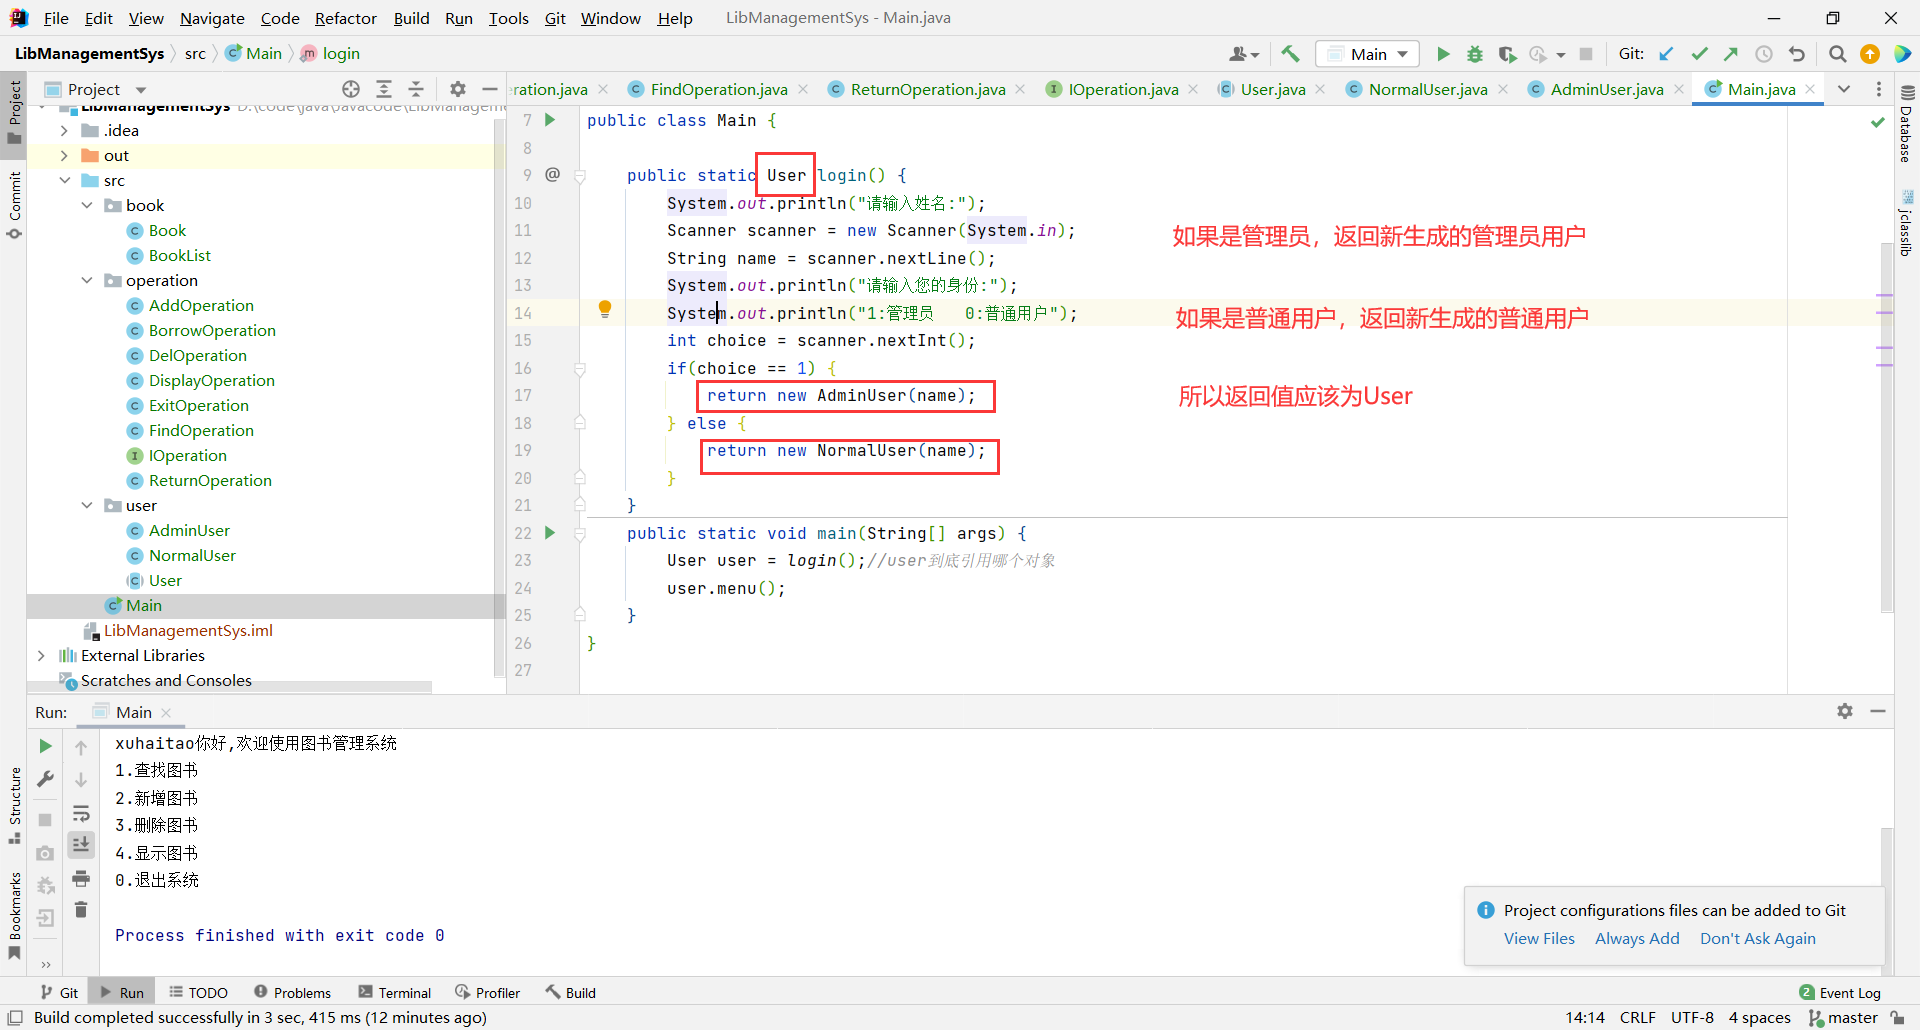Run with coverage from the toolbar

1507,54
